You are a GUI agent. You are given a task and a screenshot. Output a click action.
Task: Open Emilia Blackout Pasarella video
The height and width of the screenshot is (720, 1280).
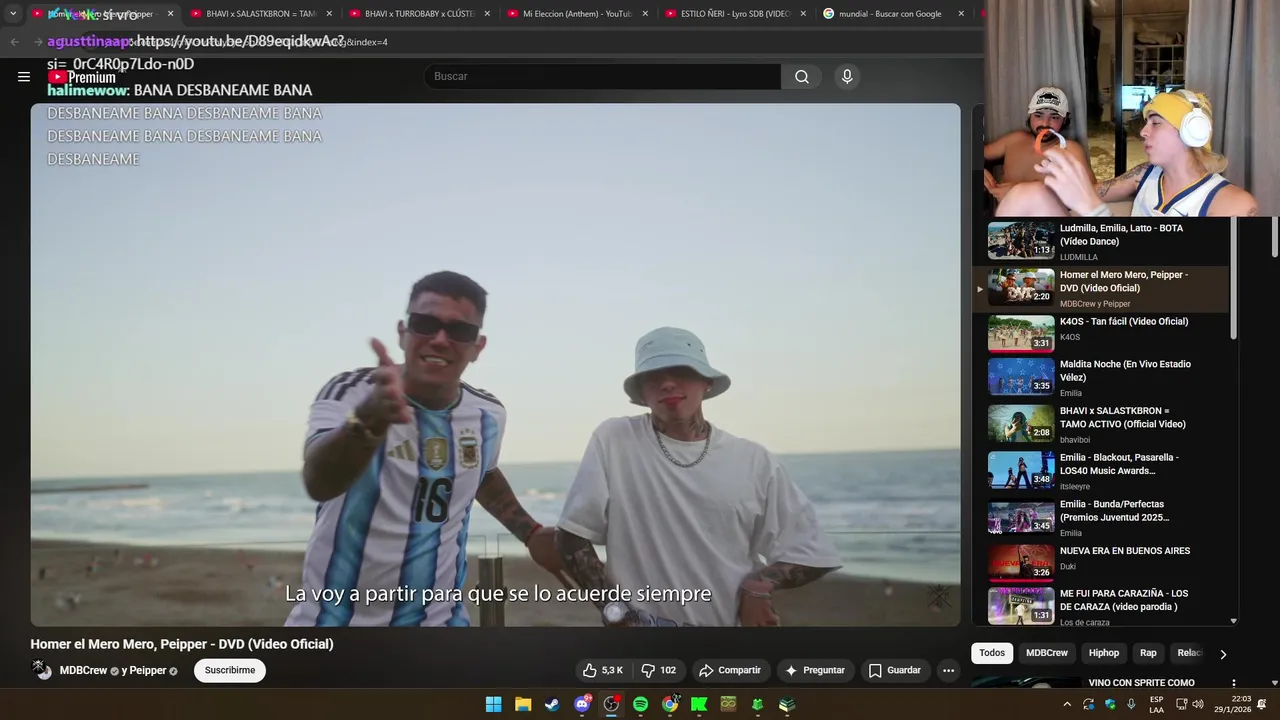1100,471
